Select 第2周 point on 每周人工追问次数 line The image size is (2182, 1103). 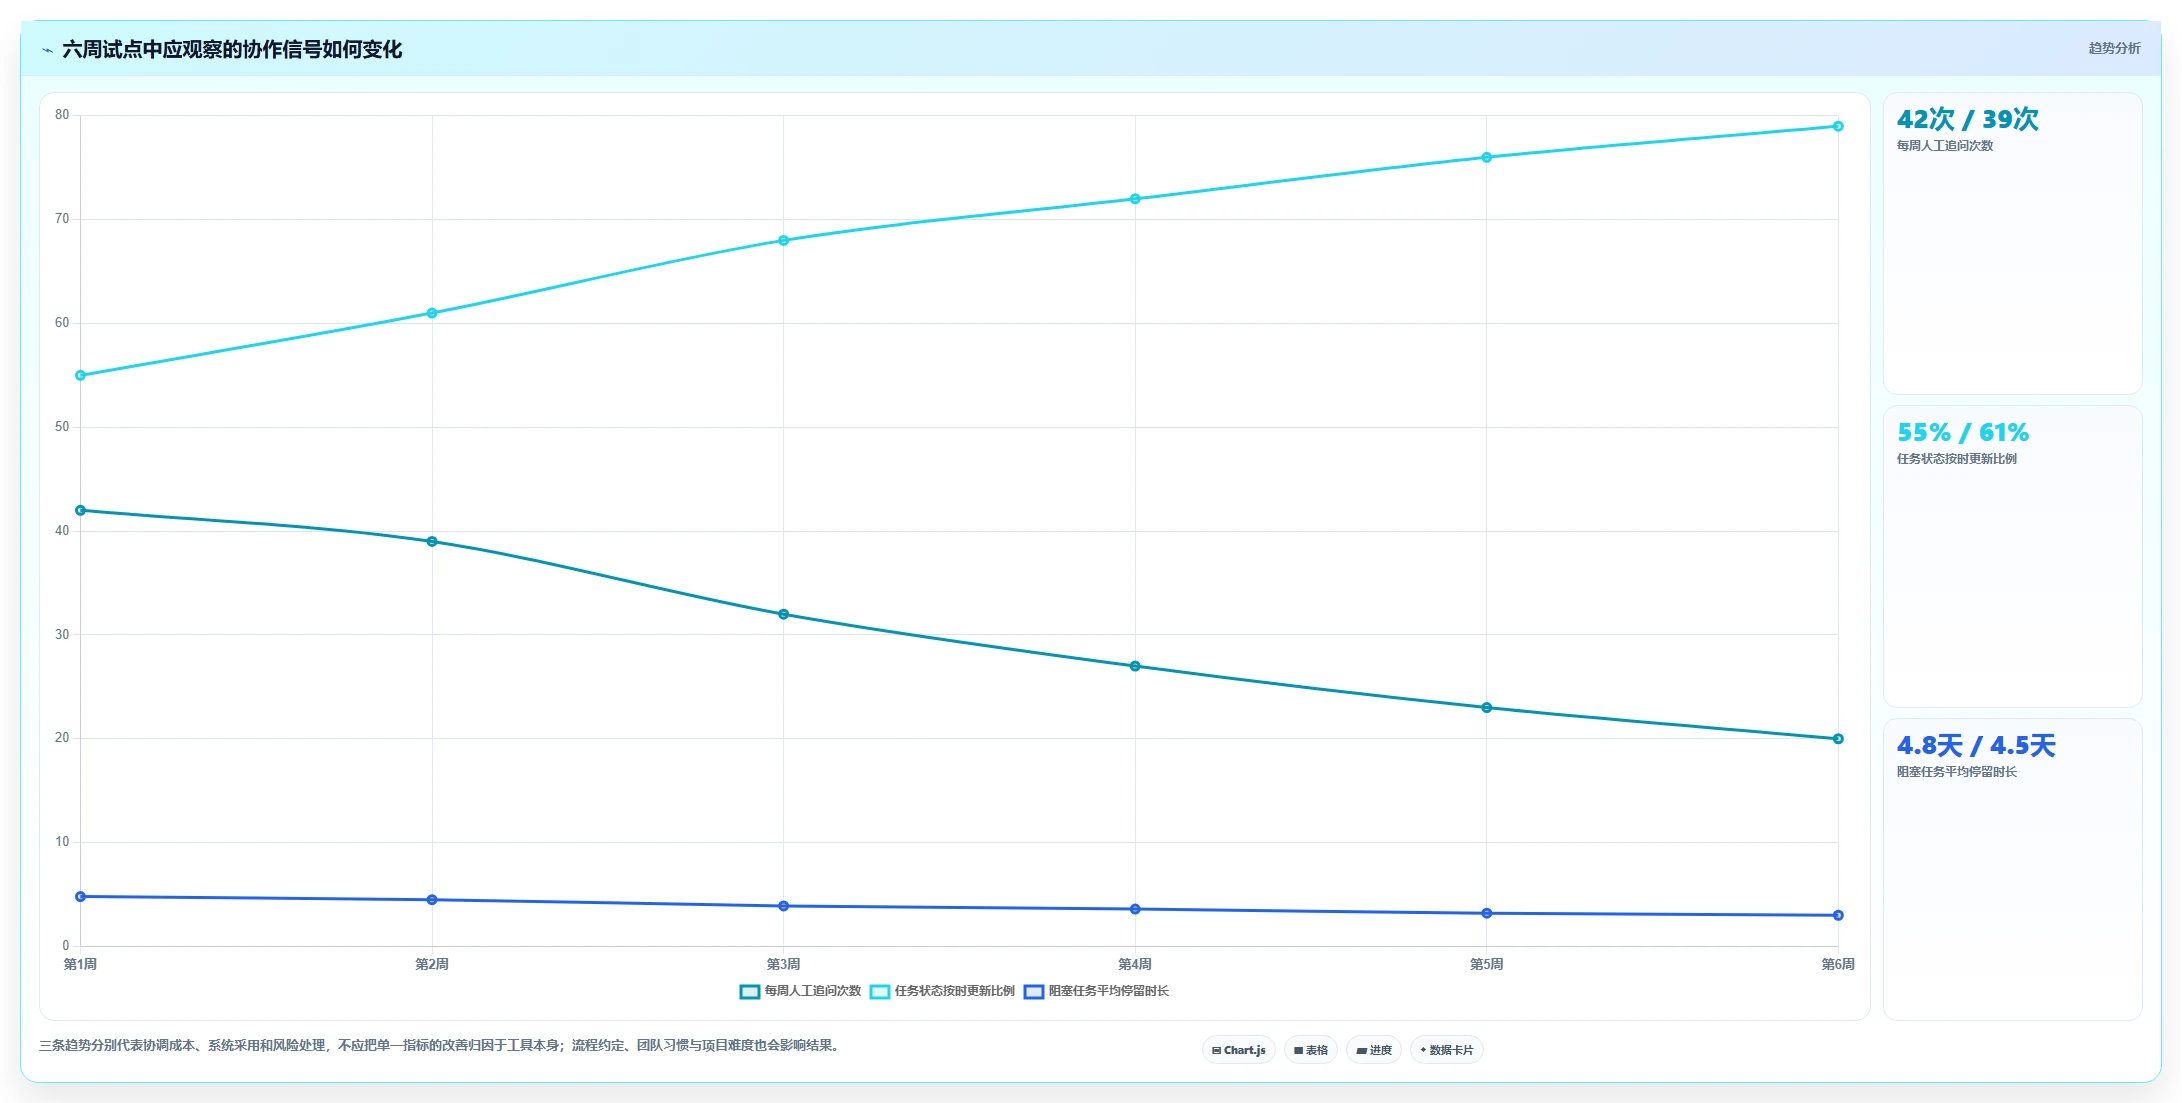(x=432, y=542)
